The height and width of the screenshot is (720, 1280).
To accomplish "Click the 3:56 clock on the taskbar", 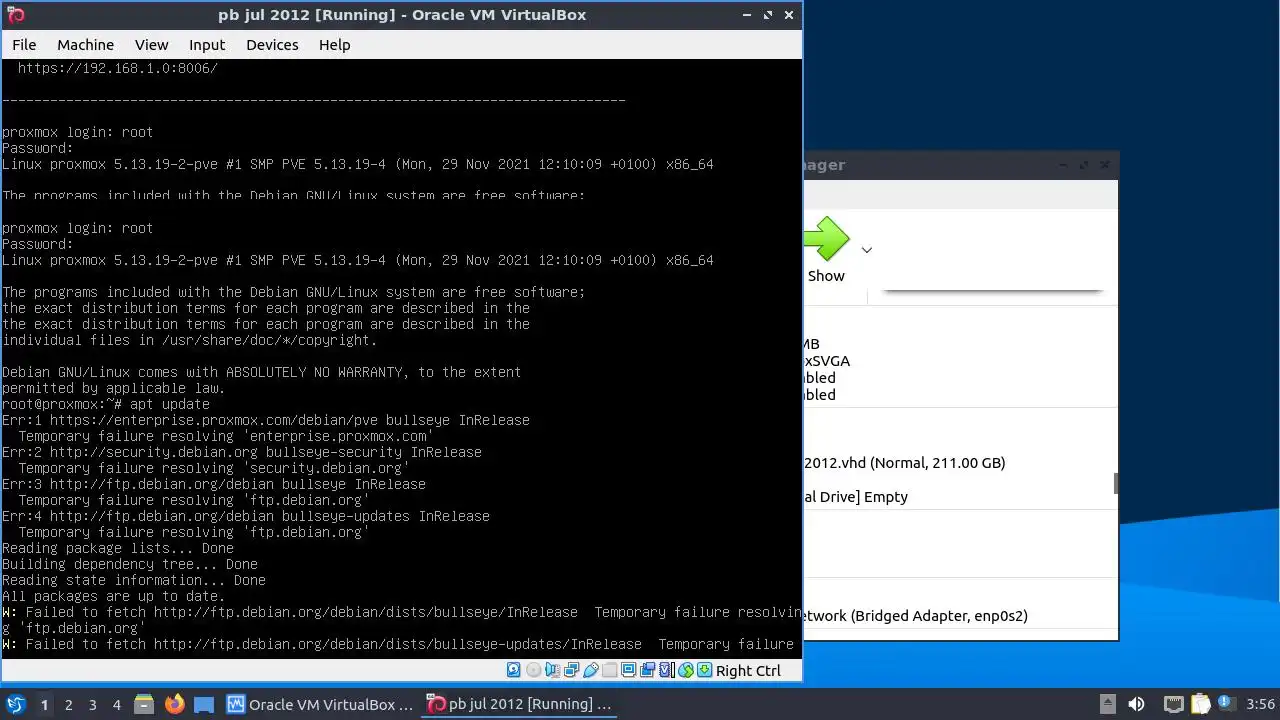I will (x=1261, y=705).
